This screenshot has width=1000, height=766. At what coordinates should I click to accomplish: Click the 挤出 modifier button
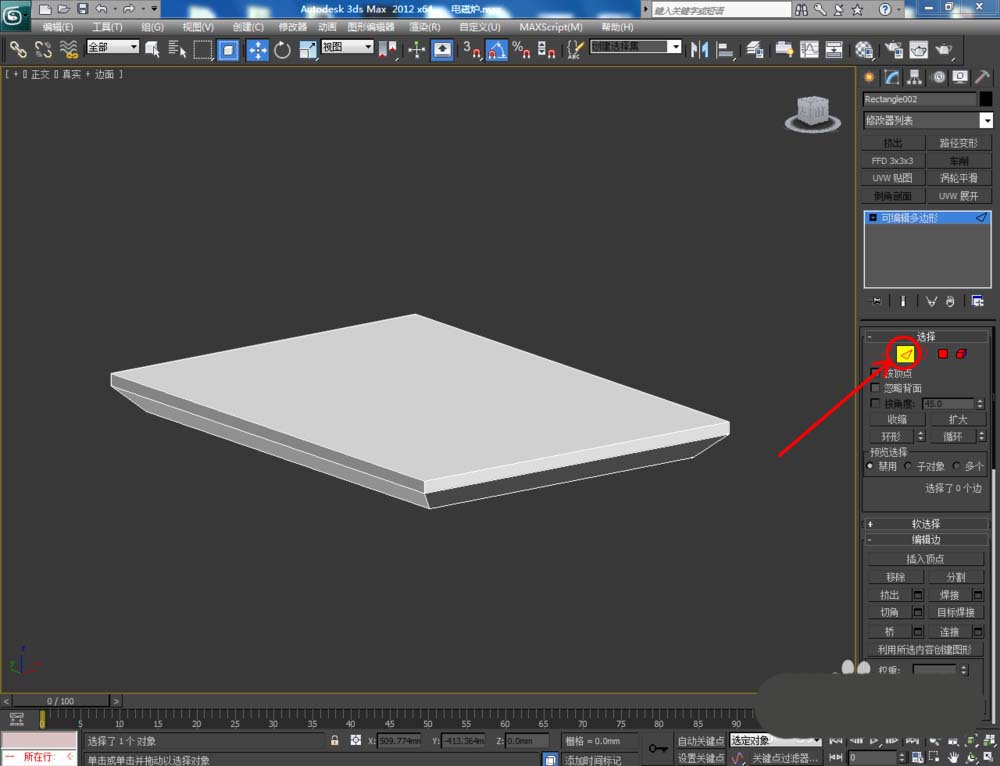click(x=892, y=143)
